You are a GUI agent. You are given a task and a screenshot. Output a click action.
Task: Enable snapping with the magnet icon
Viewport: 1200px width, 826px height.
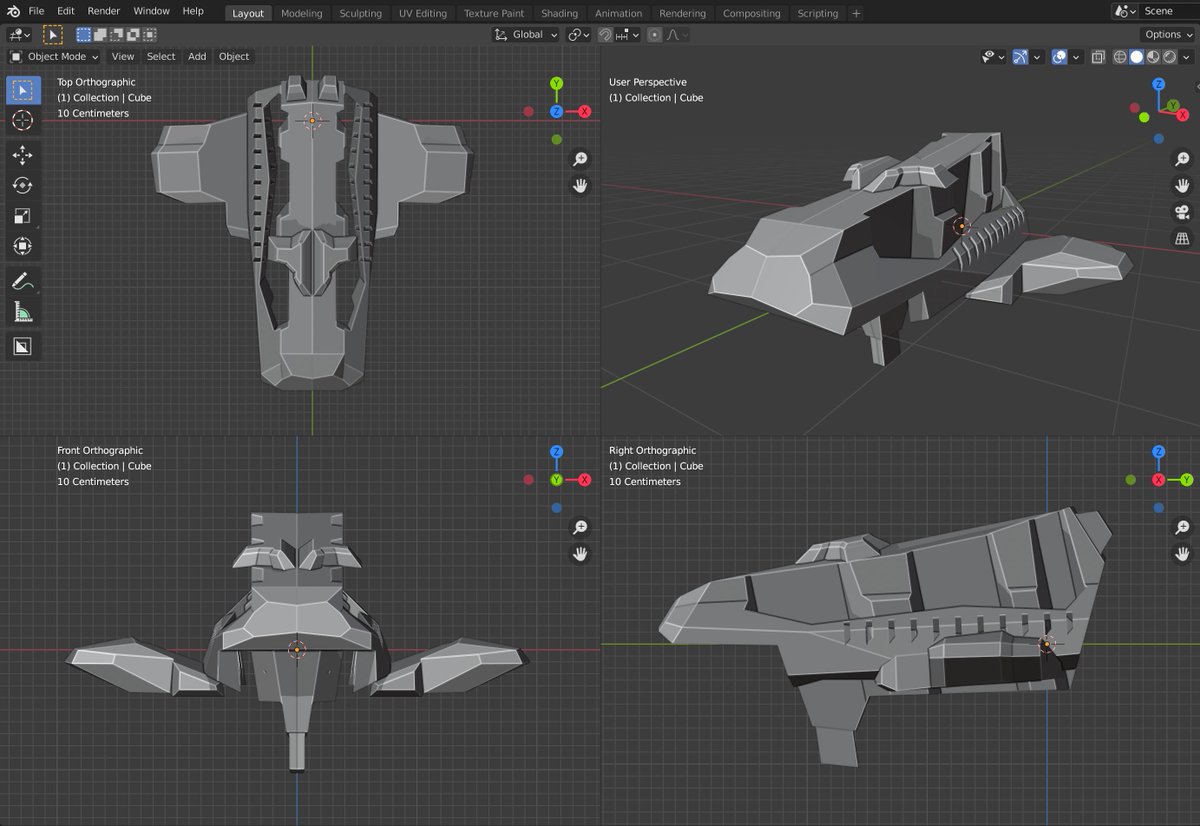(607, 34)
